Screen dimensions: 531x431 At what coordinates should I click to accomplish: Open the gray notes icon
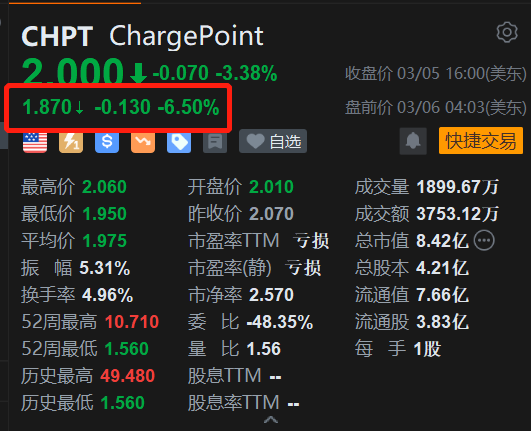click(x=215, y=142)
